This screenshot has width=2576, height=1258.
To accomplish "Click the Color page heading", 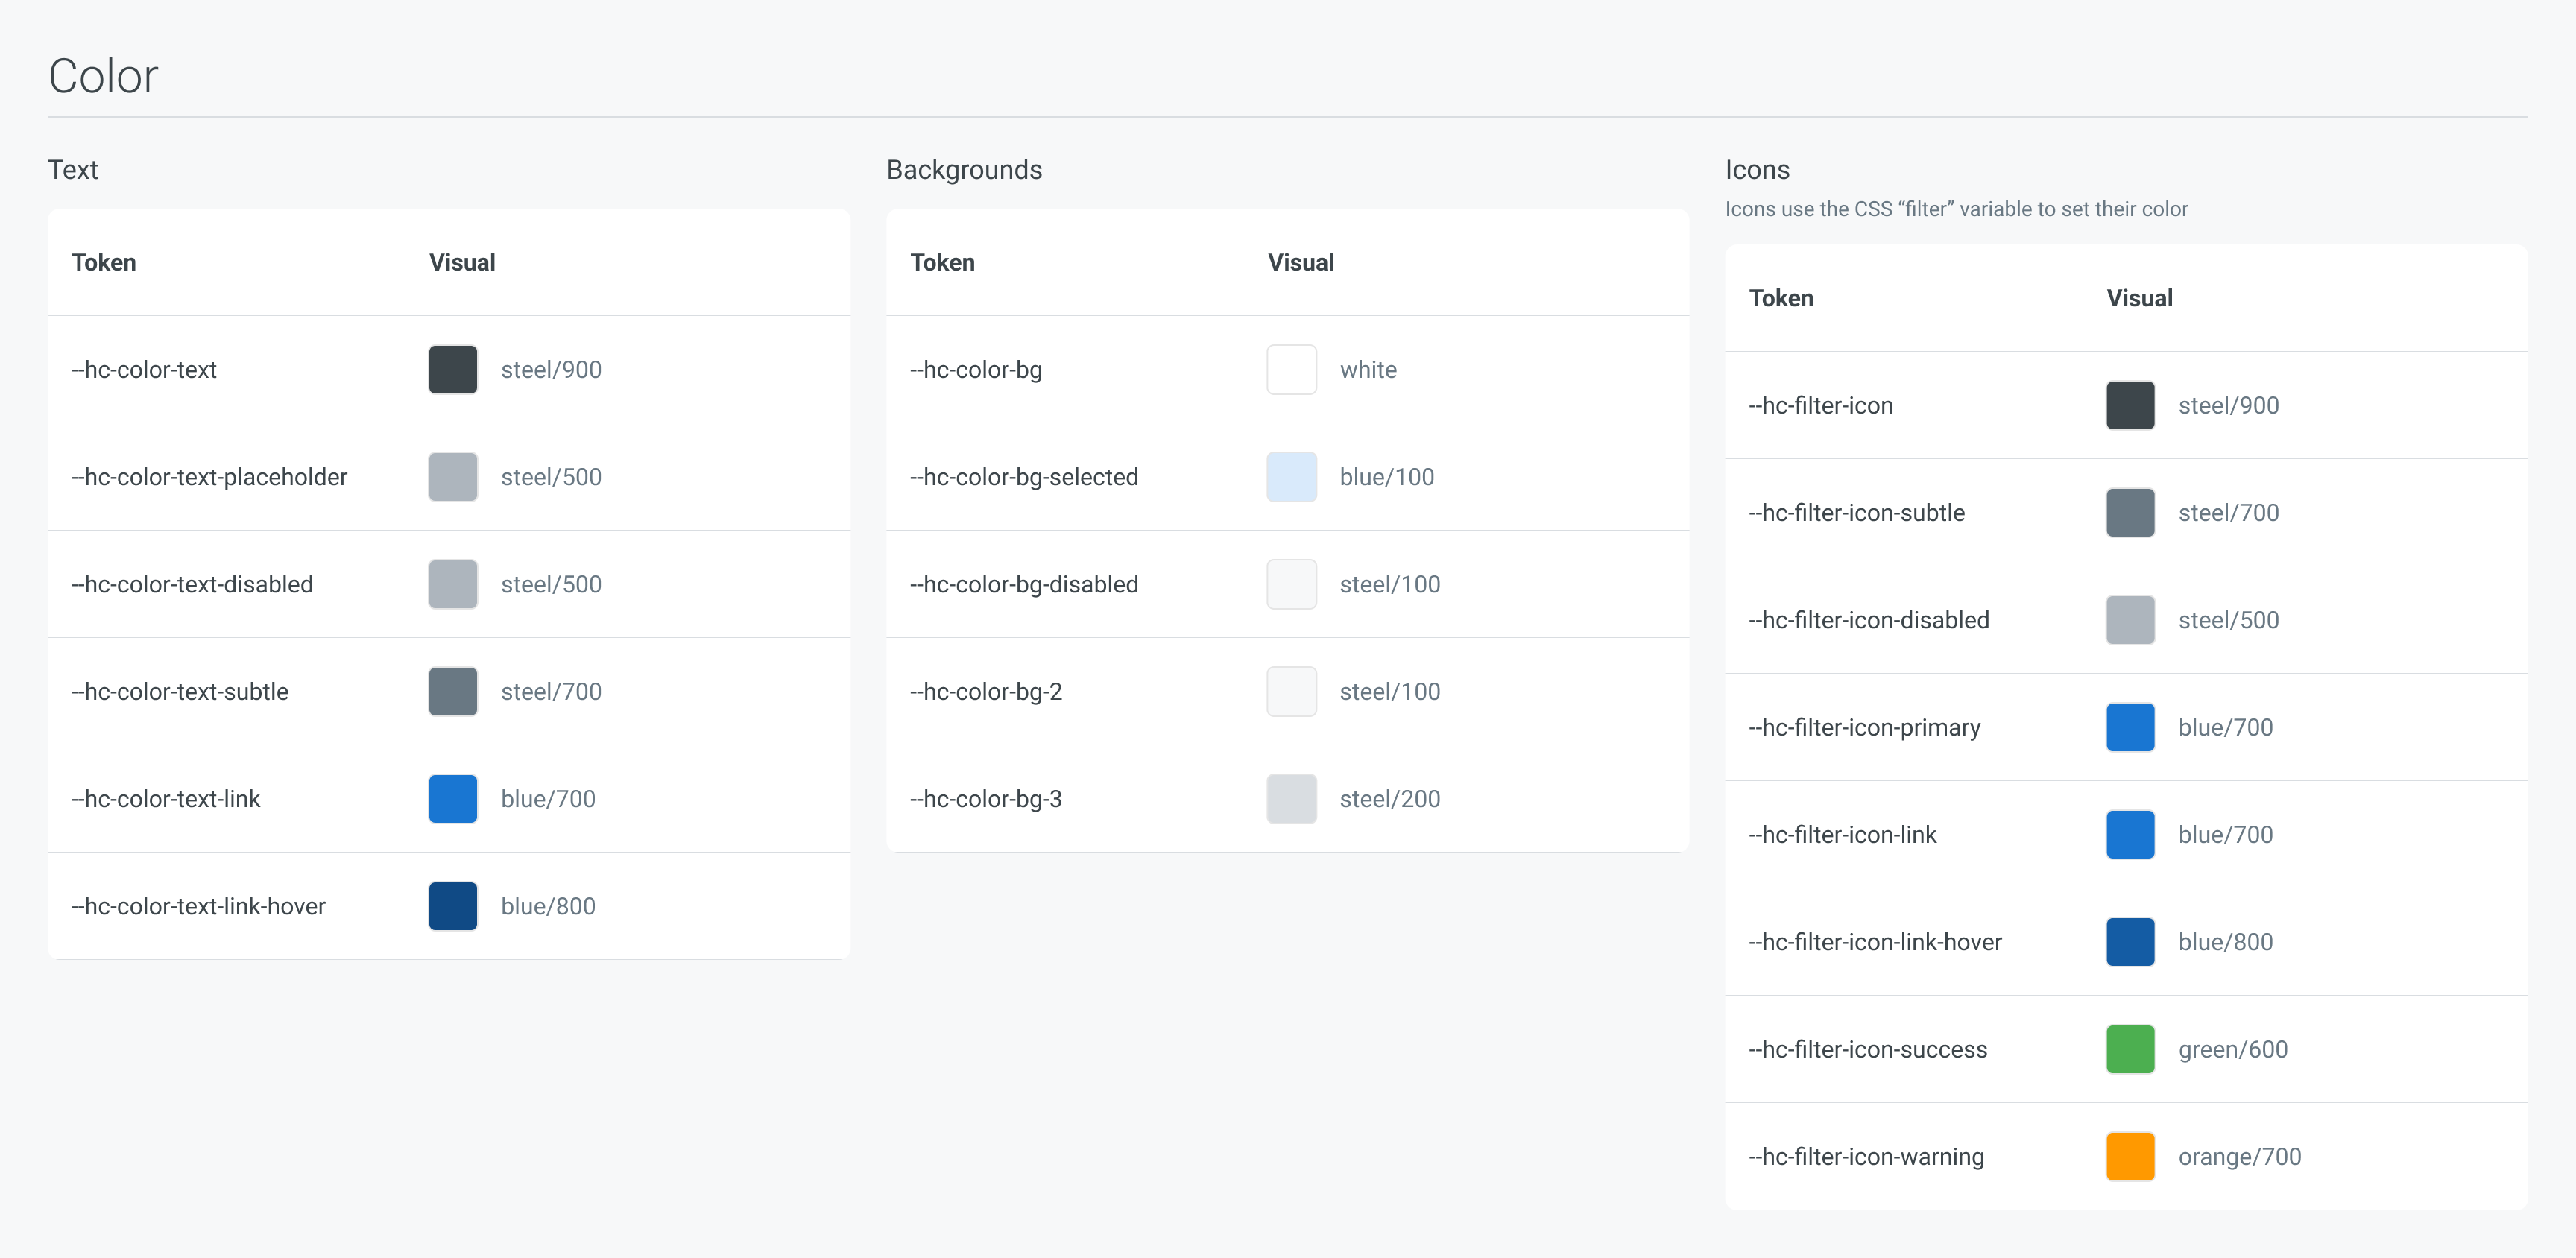I will pos(103,76).
